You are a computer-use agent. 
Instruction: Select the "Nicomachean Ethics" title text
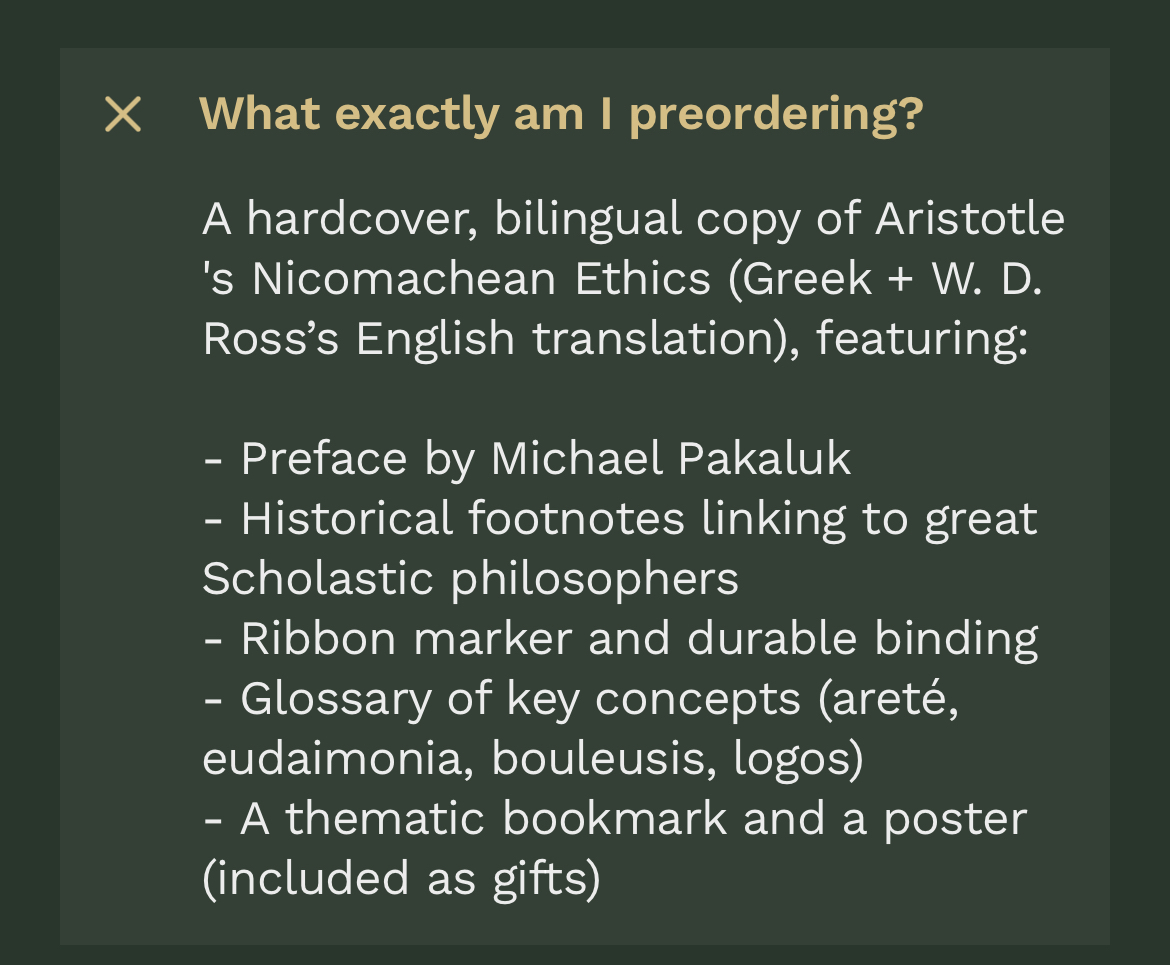pos(481,279)
